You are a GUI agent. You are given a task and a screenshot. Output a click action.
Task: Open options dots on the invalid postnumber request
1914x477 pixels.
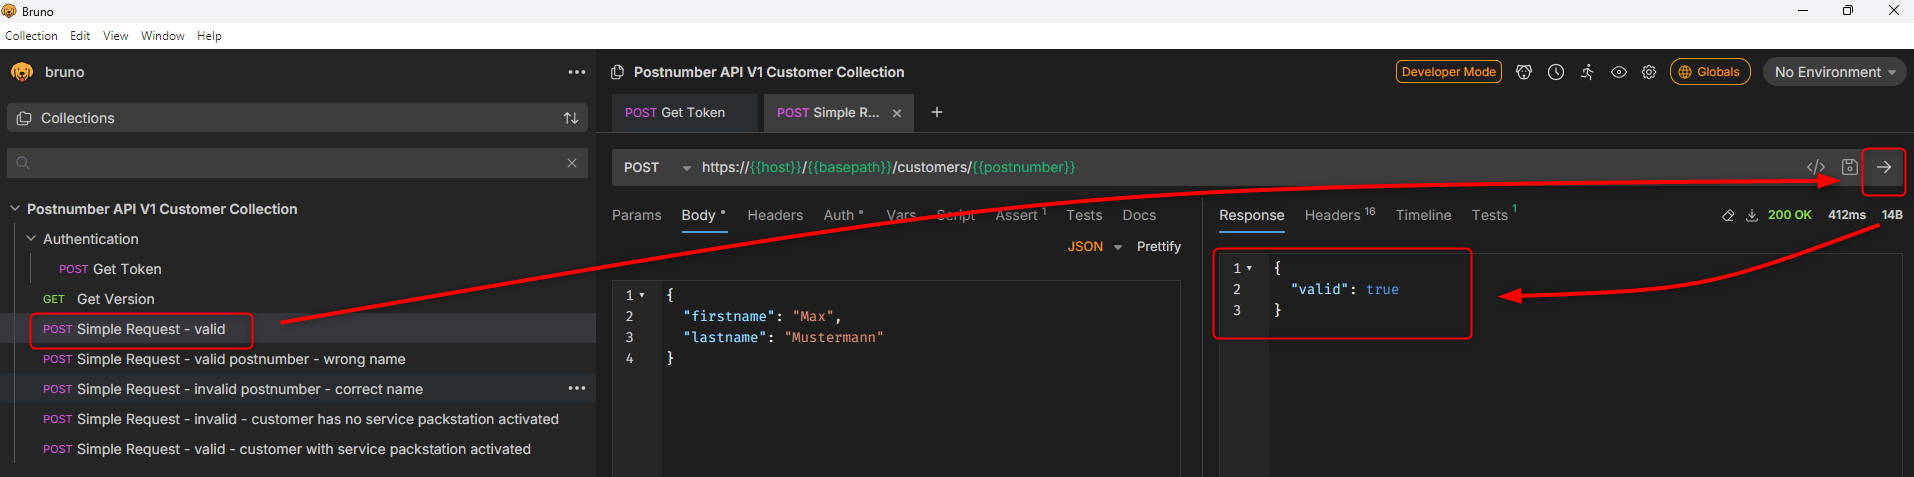[577, 388]
